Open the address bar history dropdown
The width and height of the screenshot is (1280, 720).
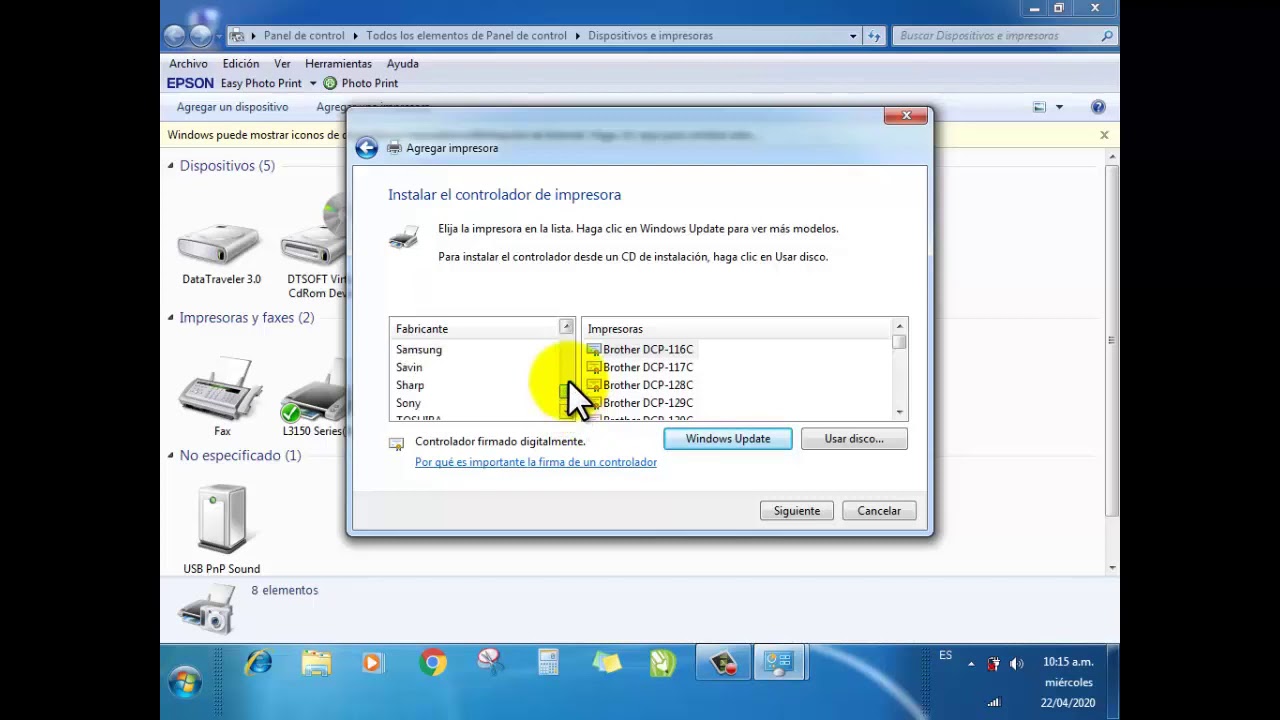853,36
